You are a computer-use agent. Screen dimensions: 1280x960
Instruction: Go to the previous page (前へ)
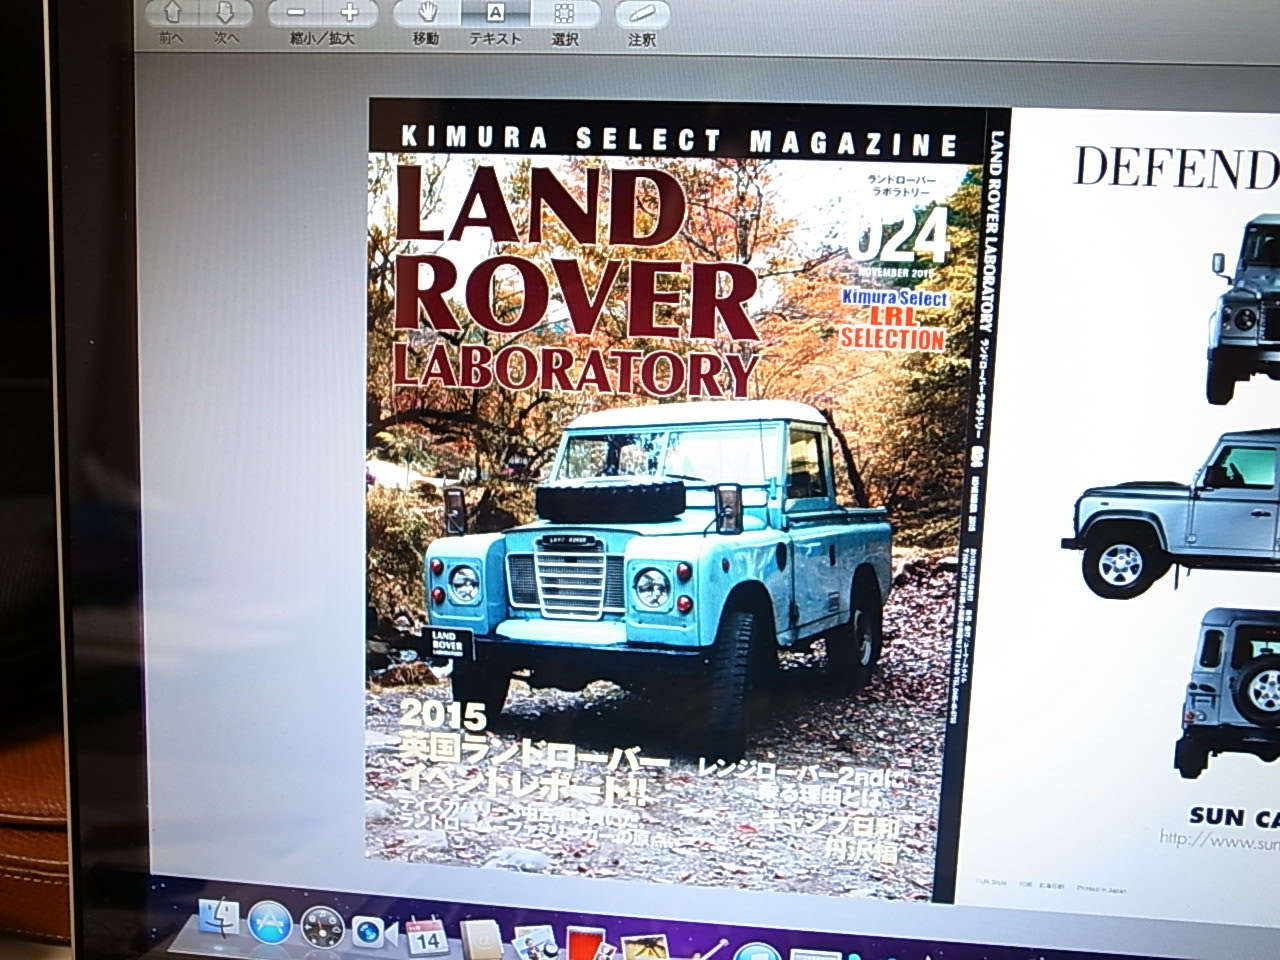[169, 15]
